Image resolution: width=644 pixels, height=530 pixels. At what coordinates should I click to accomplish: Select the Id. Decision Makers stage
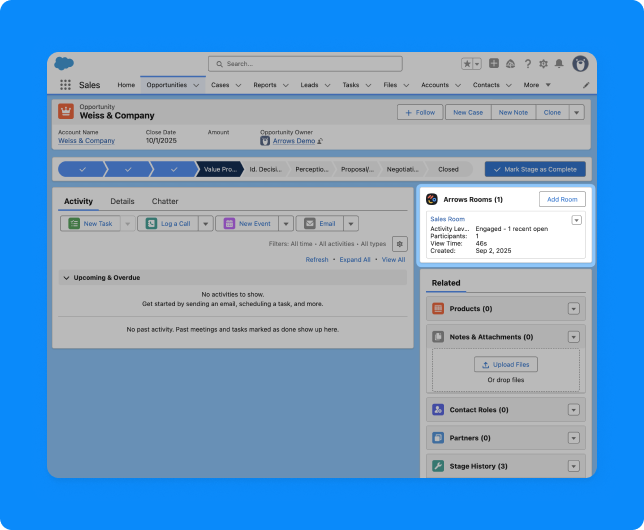(266, 169)
